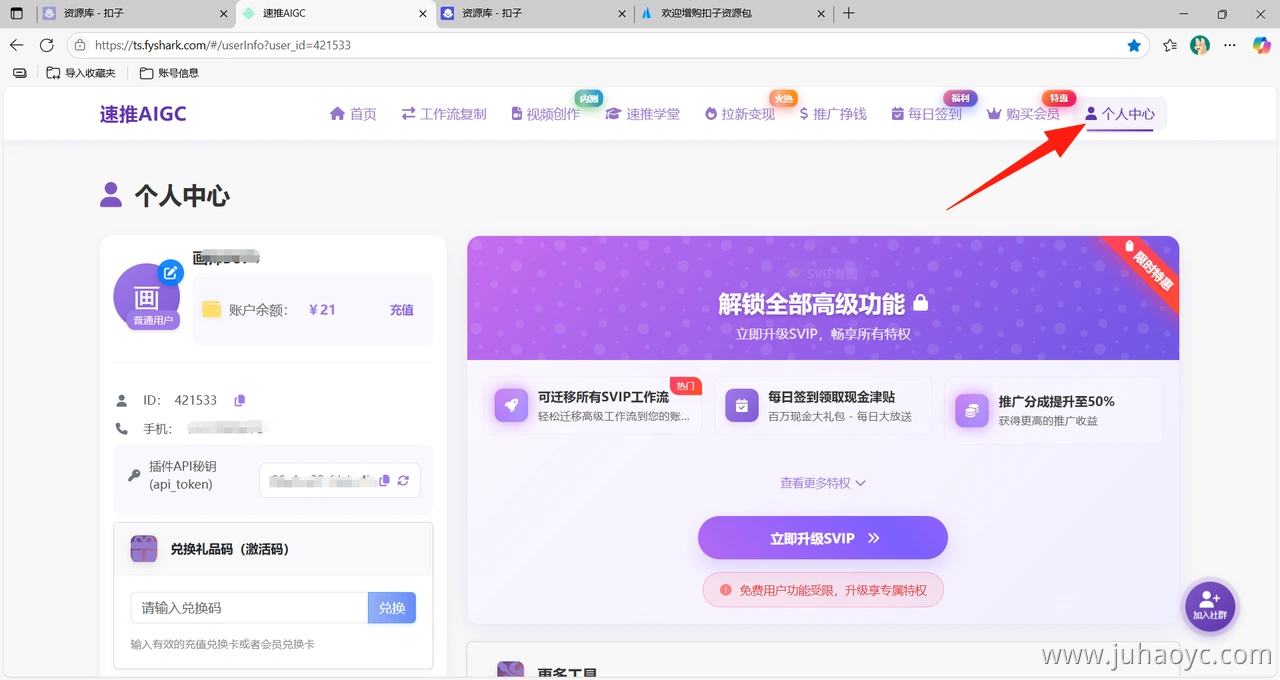Click the 解锁全部高级功能 banner heading
This screenshot has height=680, width=1280.
coord(823,303)
